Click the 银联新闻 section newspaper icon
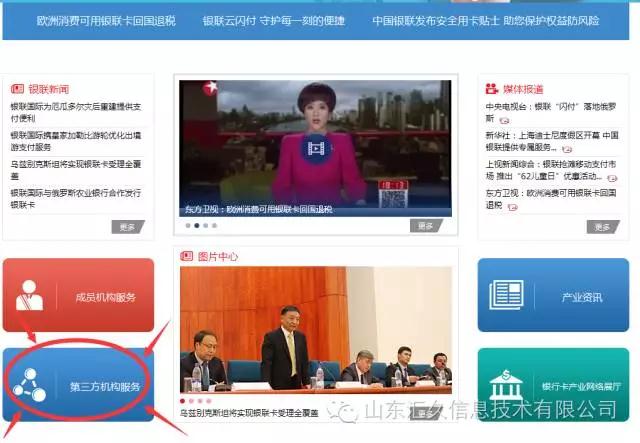The height and width of the screenshot is (443, 640). tap(17, 89)
